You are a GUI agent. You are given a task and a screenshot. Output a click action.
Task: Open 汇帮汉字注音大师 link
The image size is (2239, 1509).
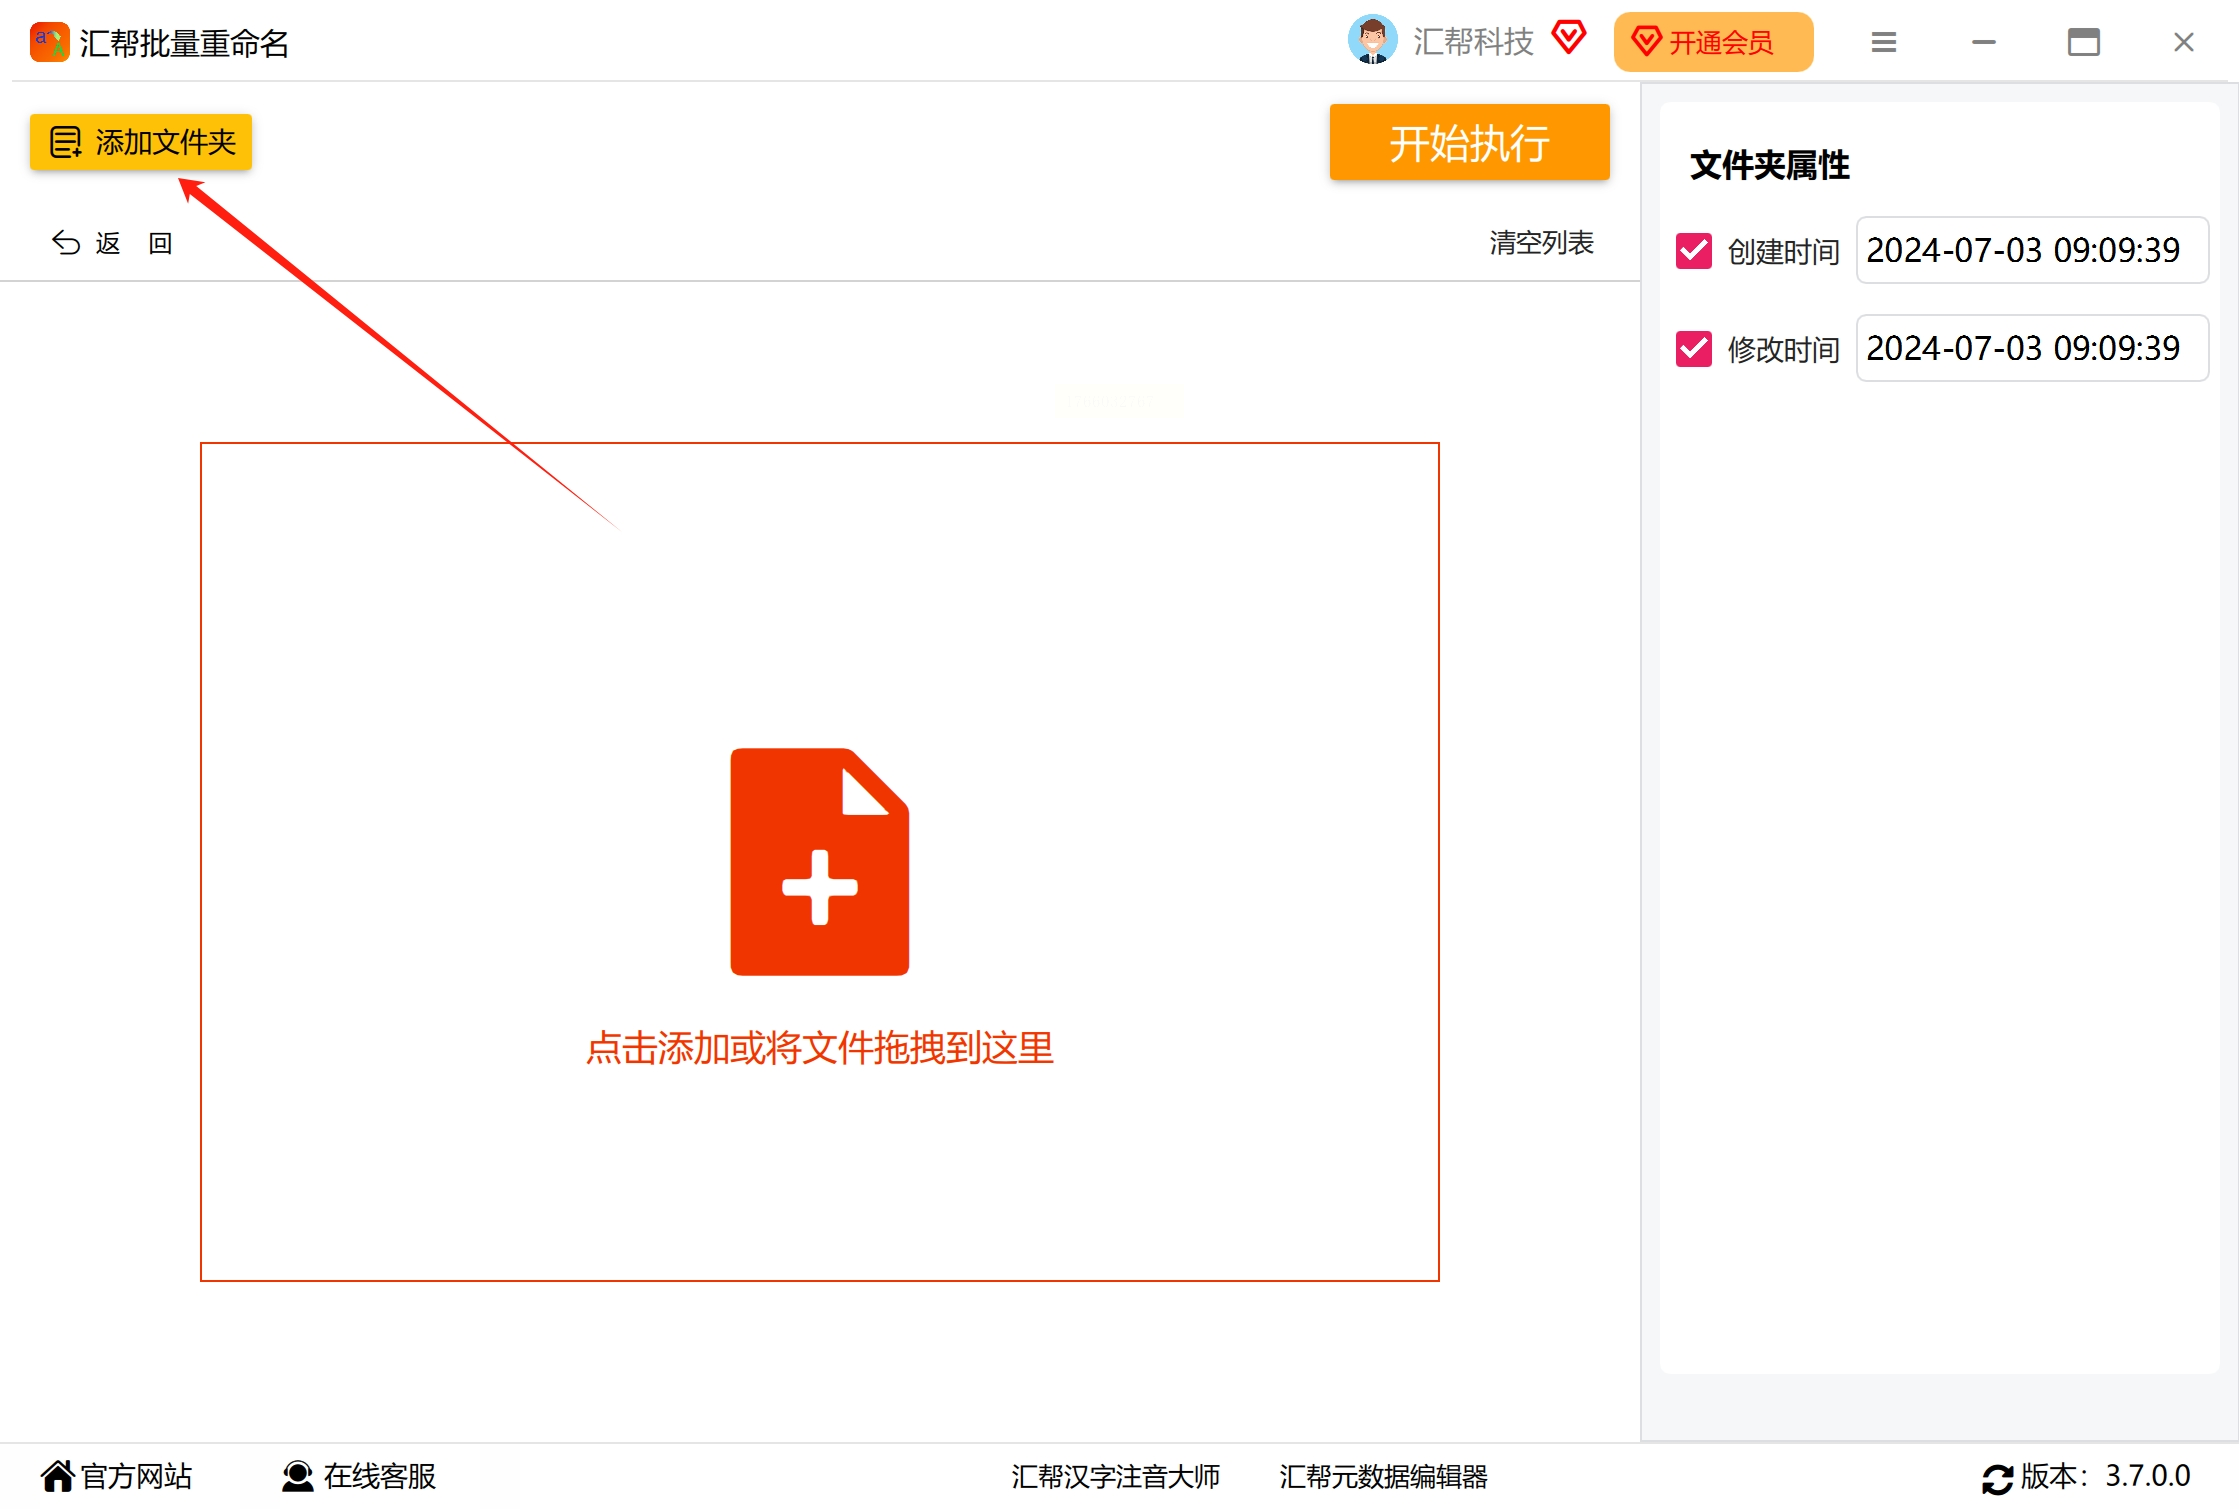point(1115,1476)
